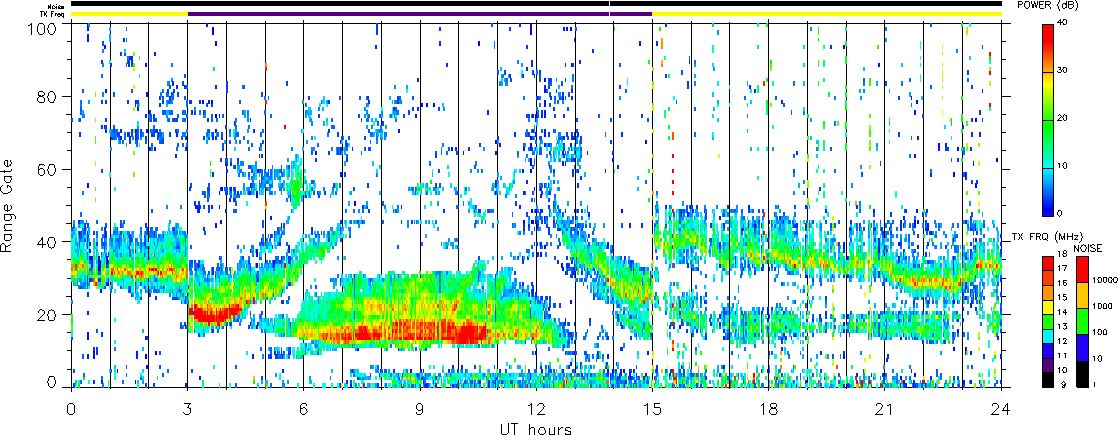Viewport: 1118px width, 435px height.
Task: Click the "TX FRQ (MHz)" legend title
Action: pyautogui.click(x=1049, y=236)
